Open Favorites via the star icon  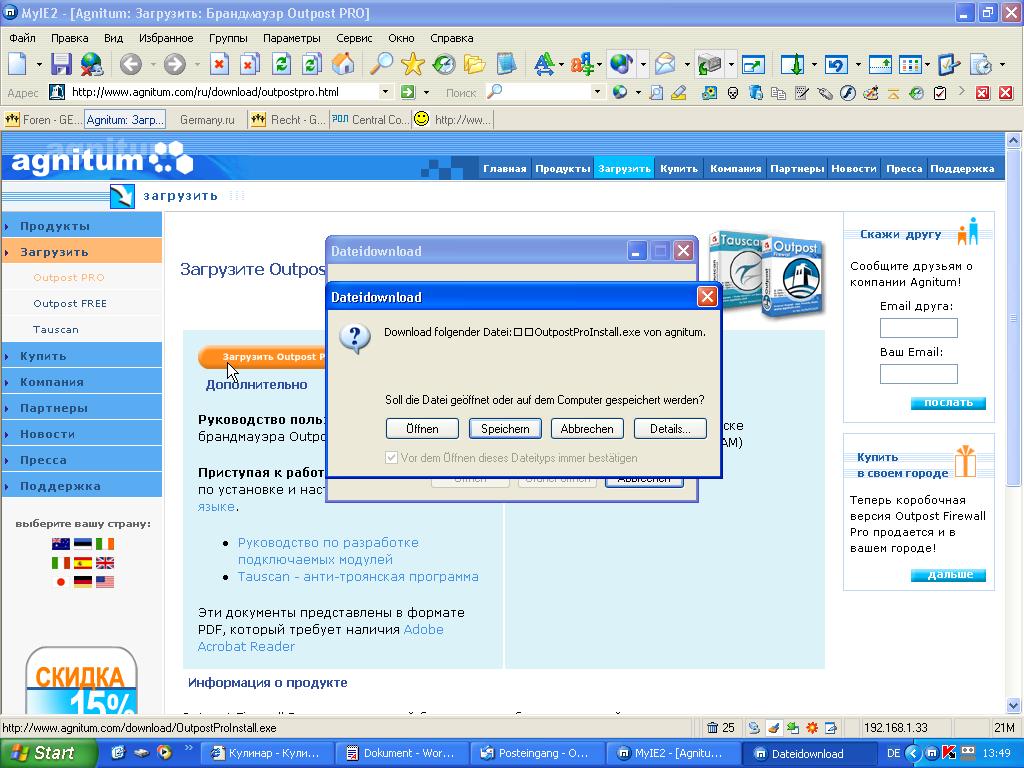[x=412, y=64]
